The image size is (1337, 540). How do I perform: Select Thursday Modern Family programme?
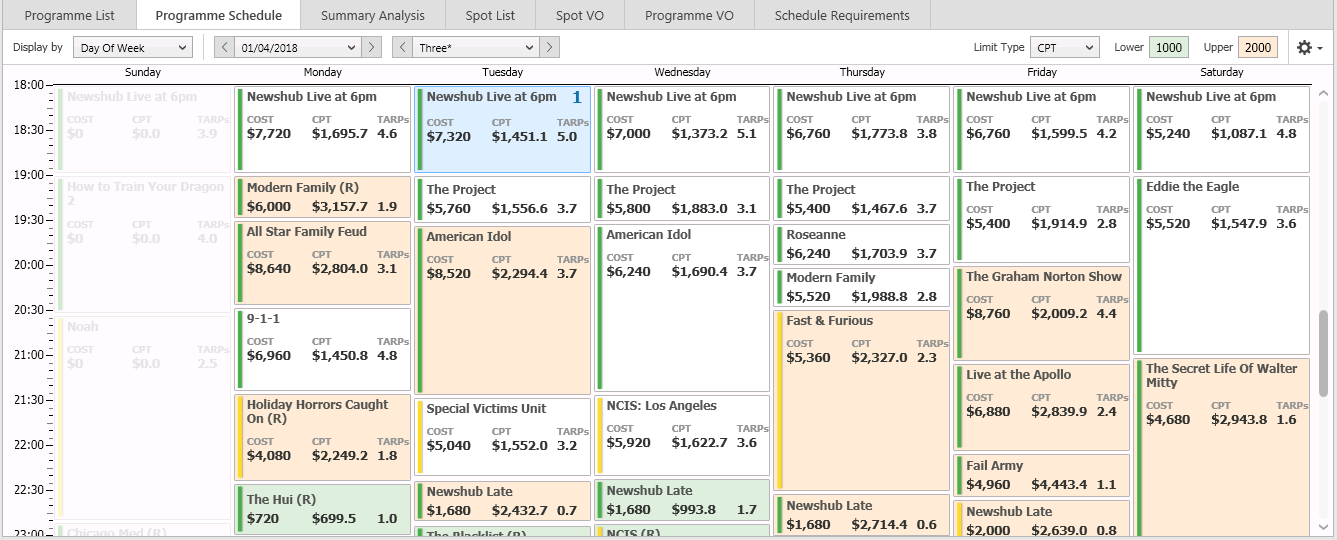[862, 287]
